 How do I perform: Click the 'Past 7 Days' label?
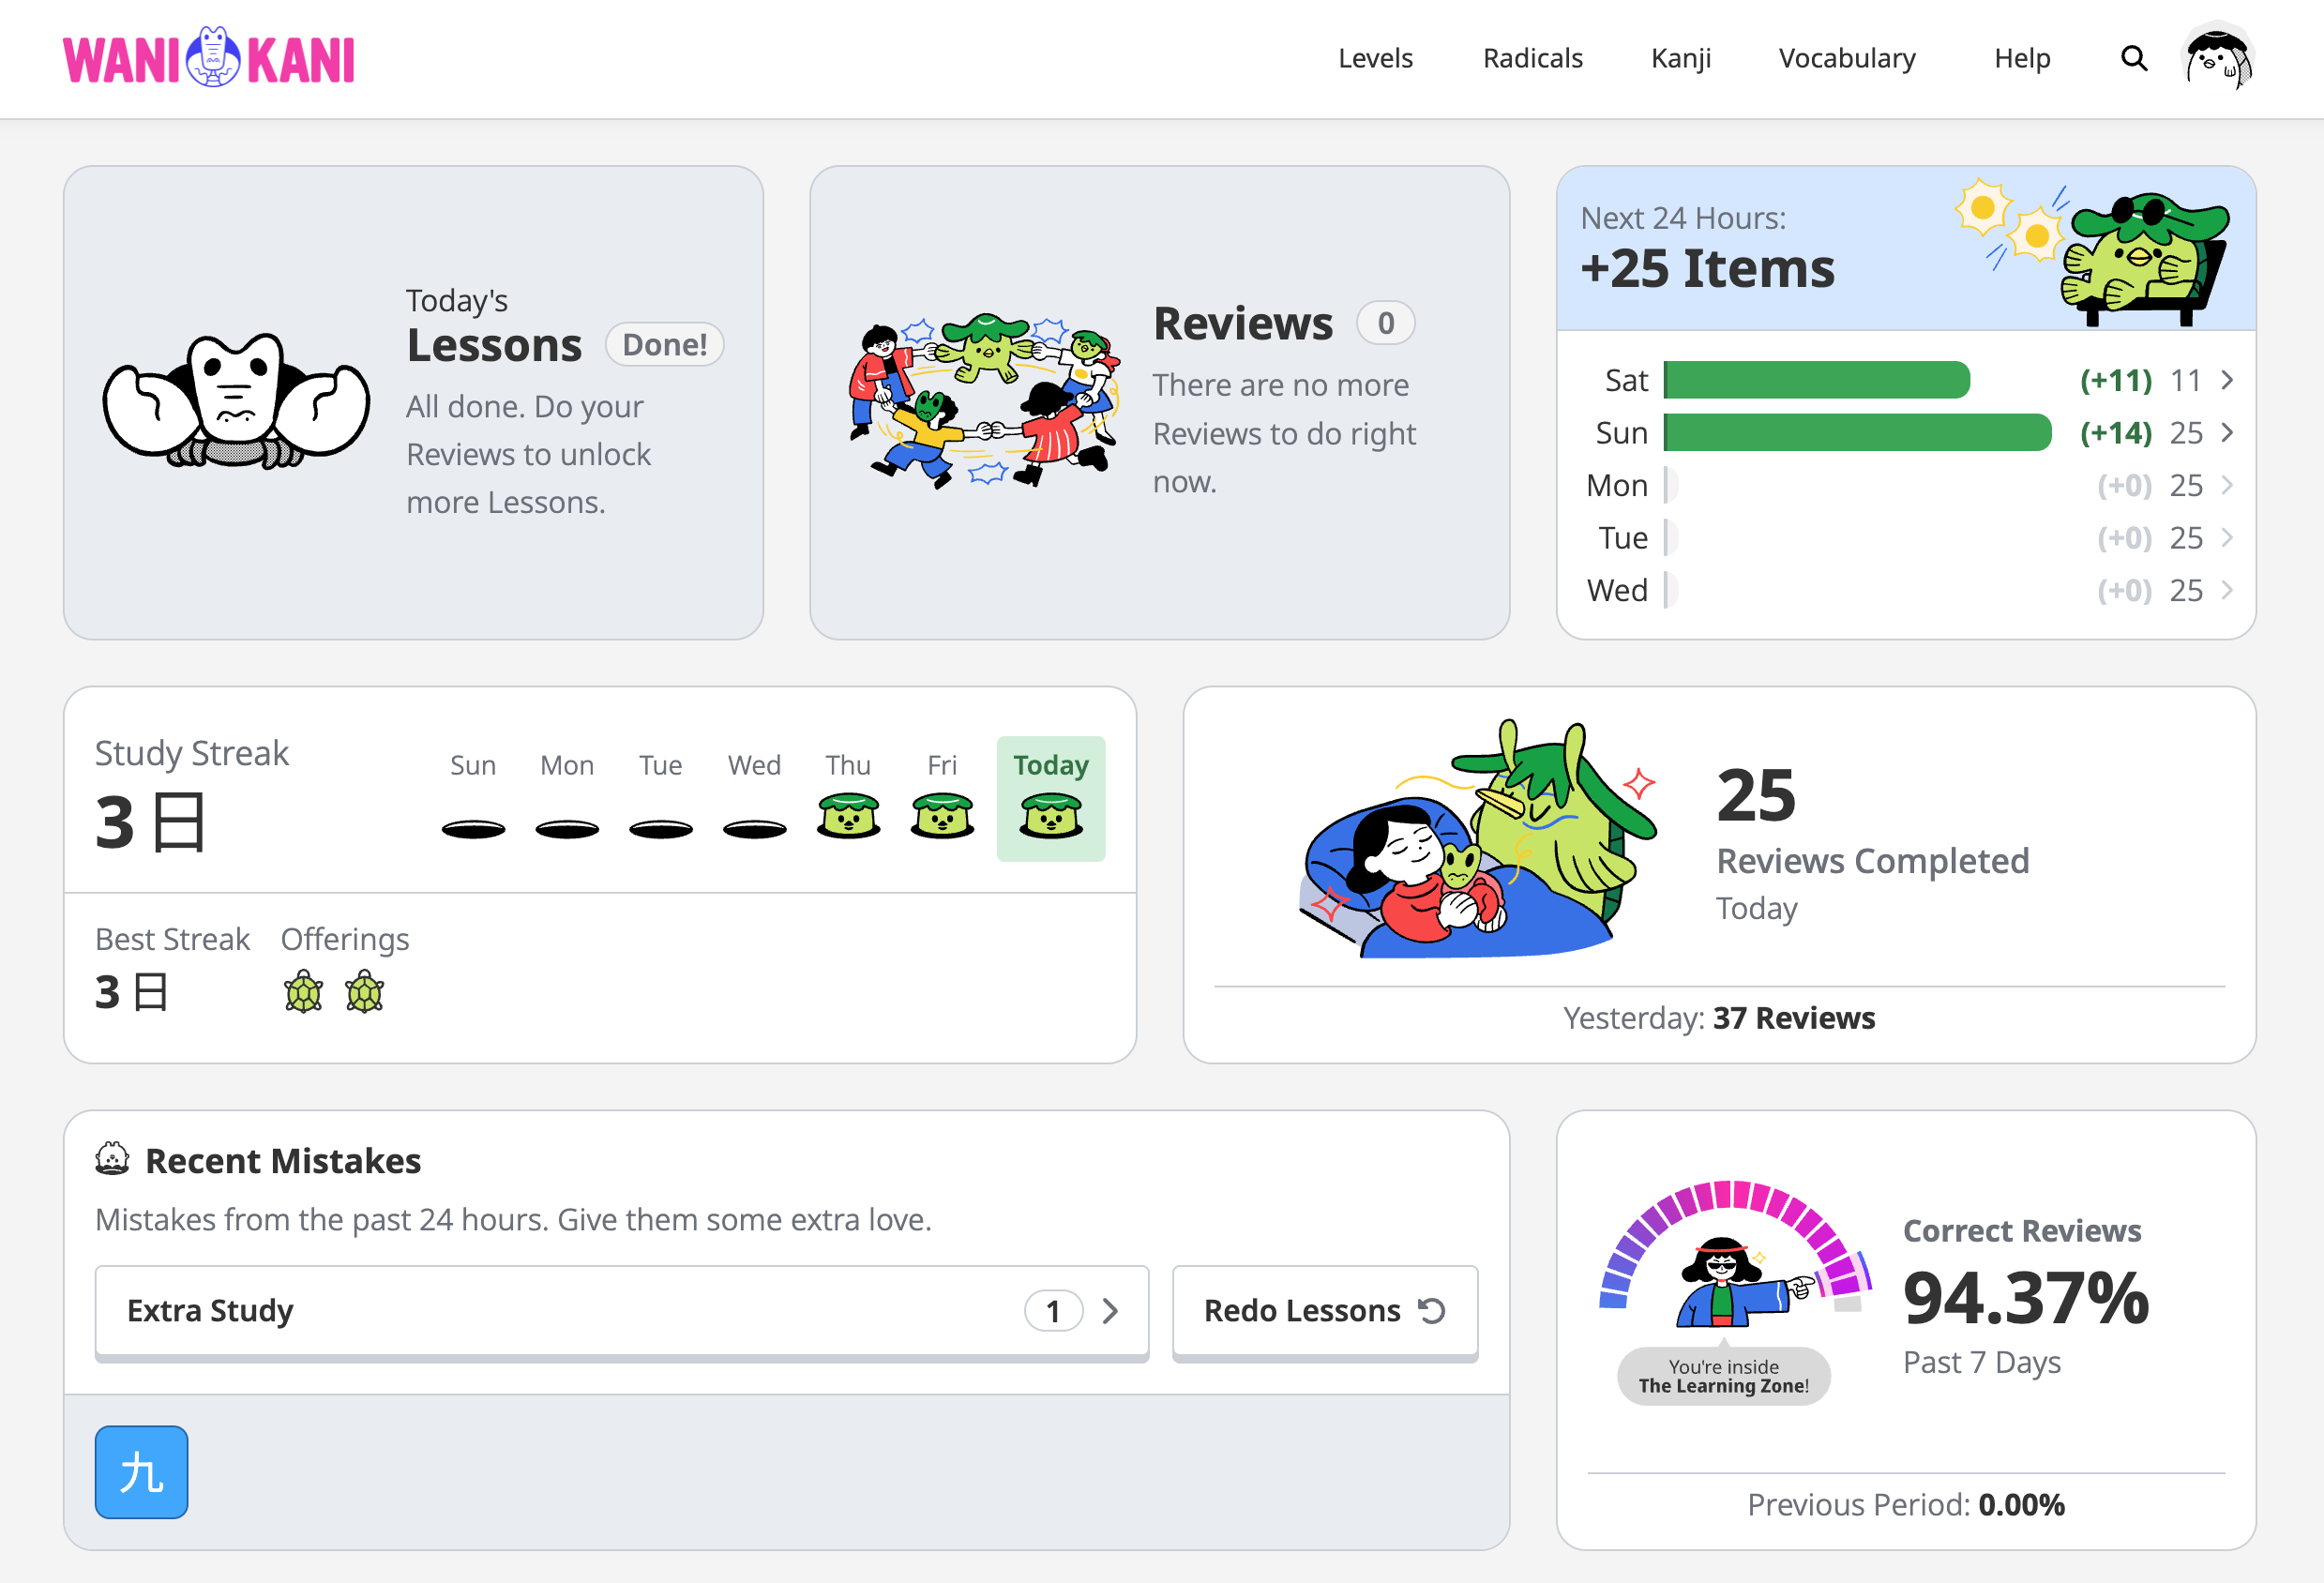pos(1982,1362)
